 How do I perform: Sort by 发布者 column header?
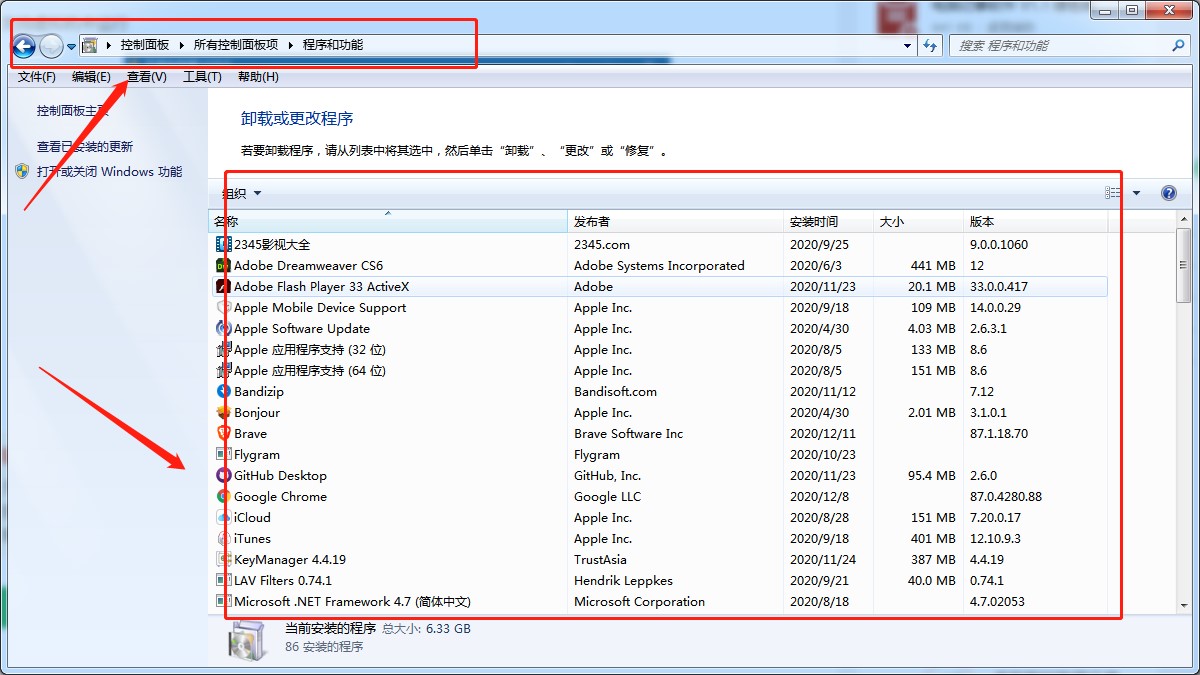(x=676, y=221)
